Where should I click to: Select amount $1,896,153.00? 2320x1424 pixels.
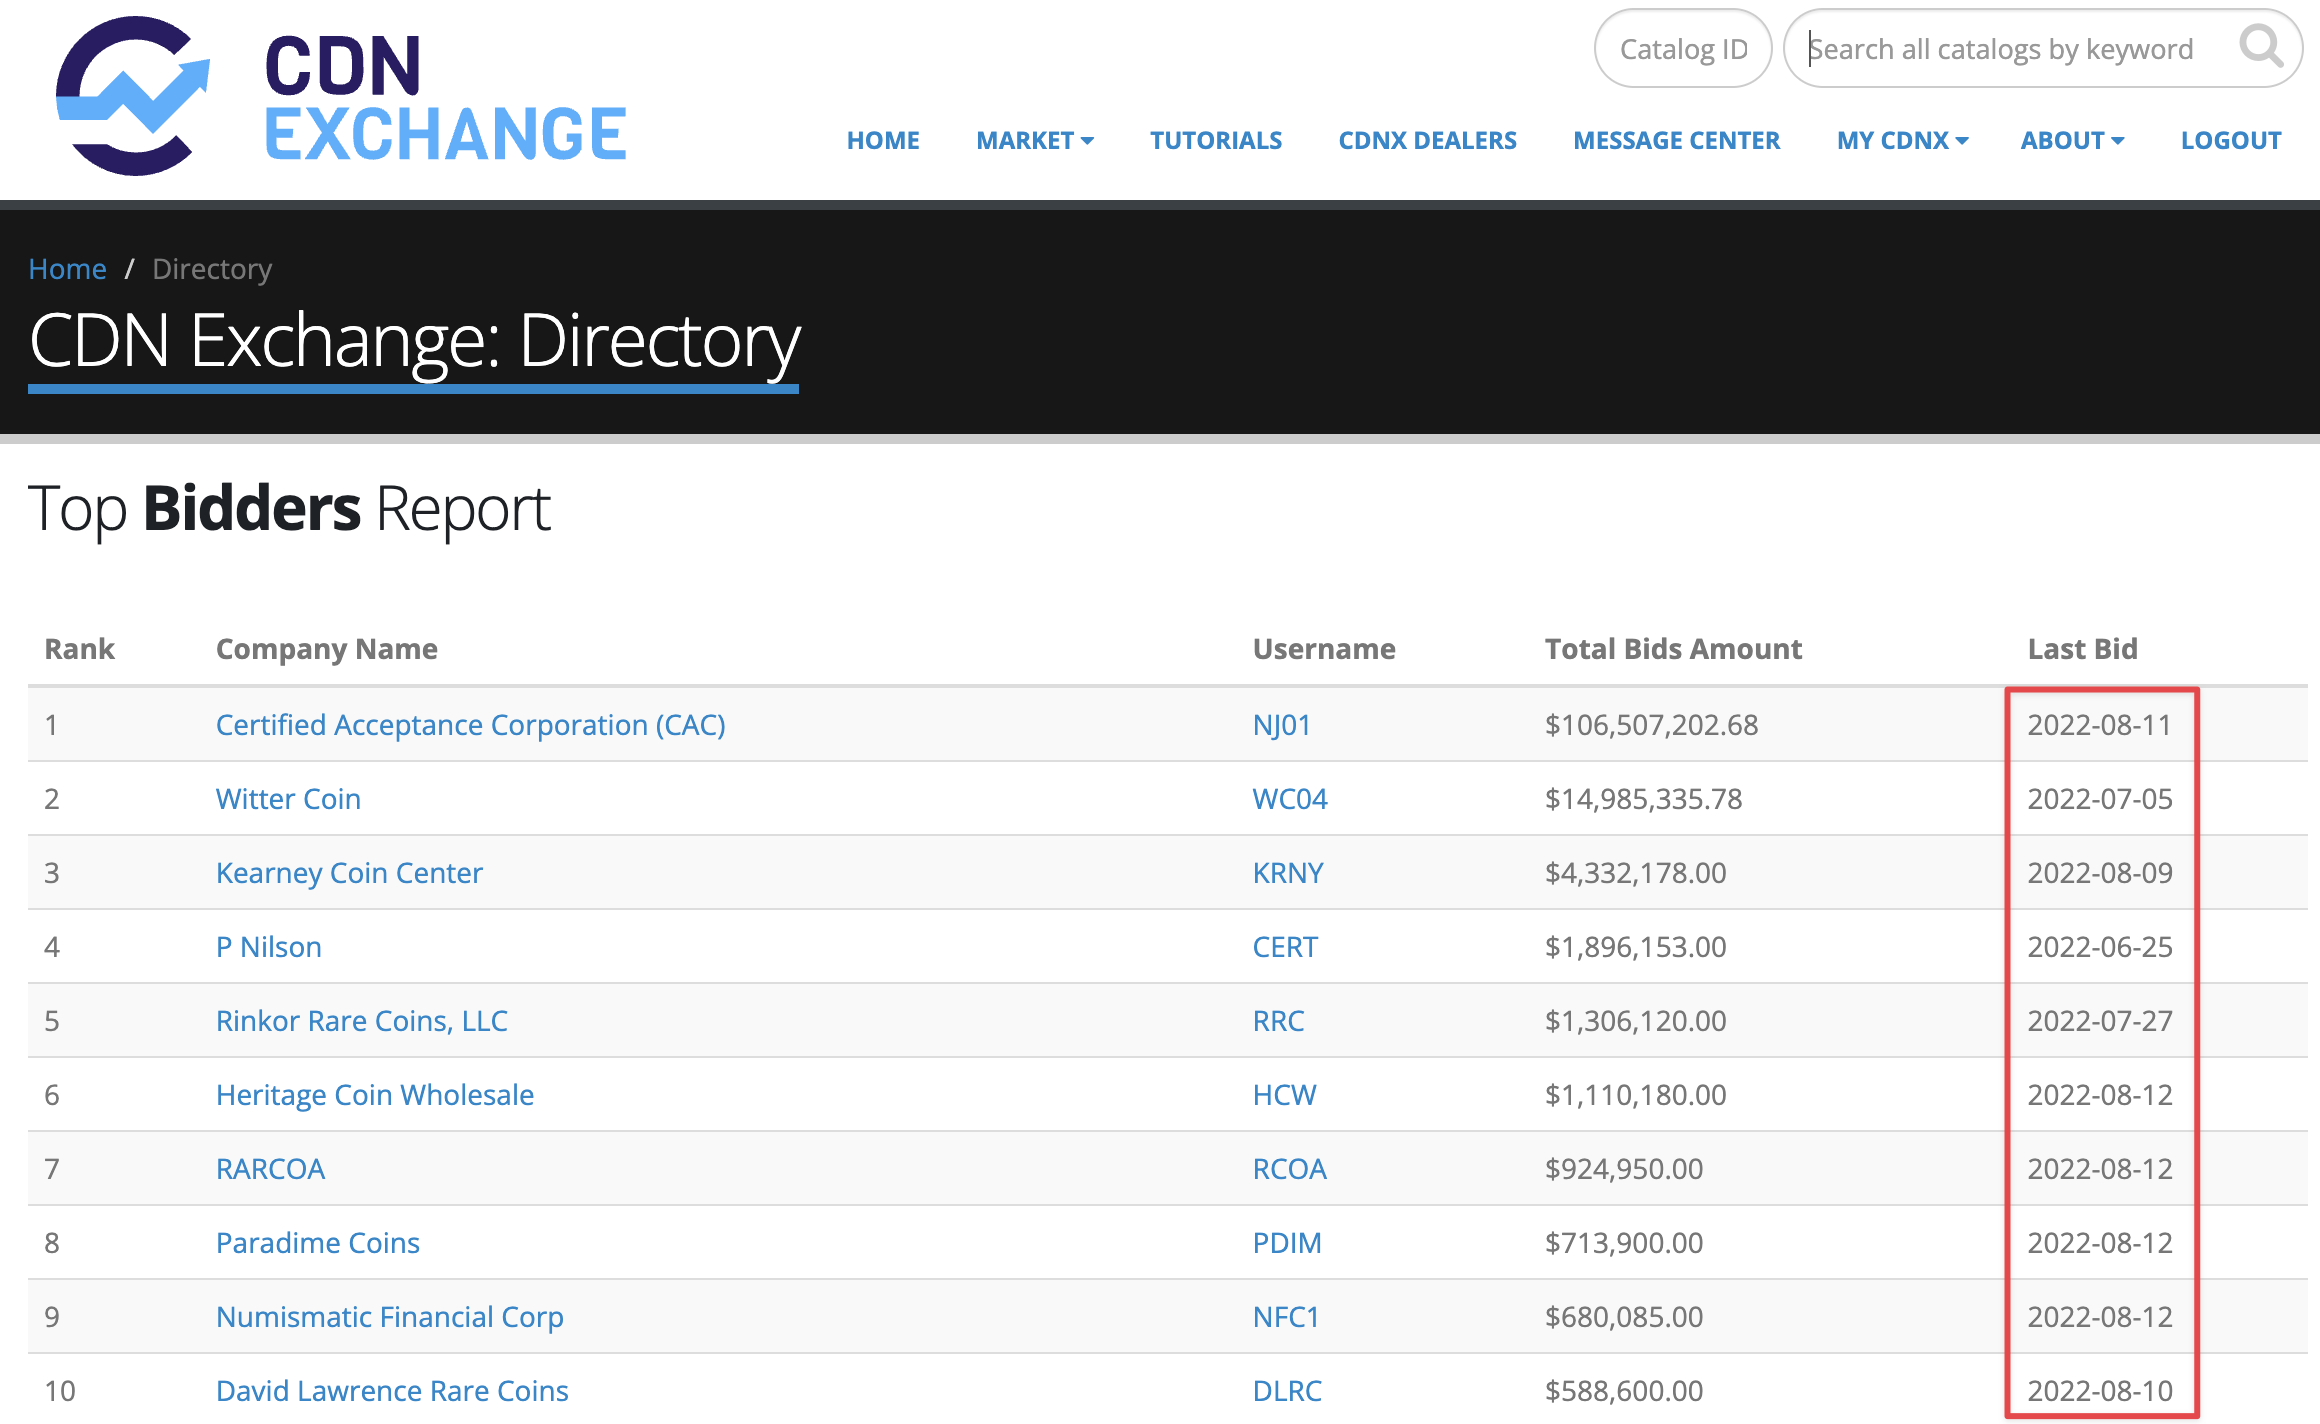click(1635, 947)
